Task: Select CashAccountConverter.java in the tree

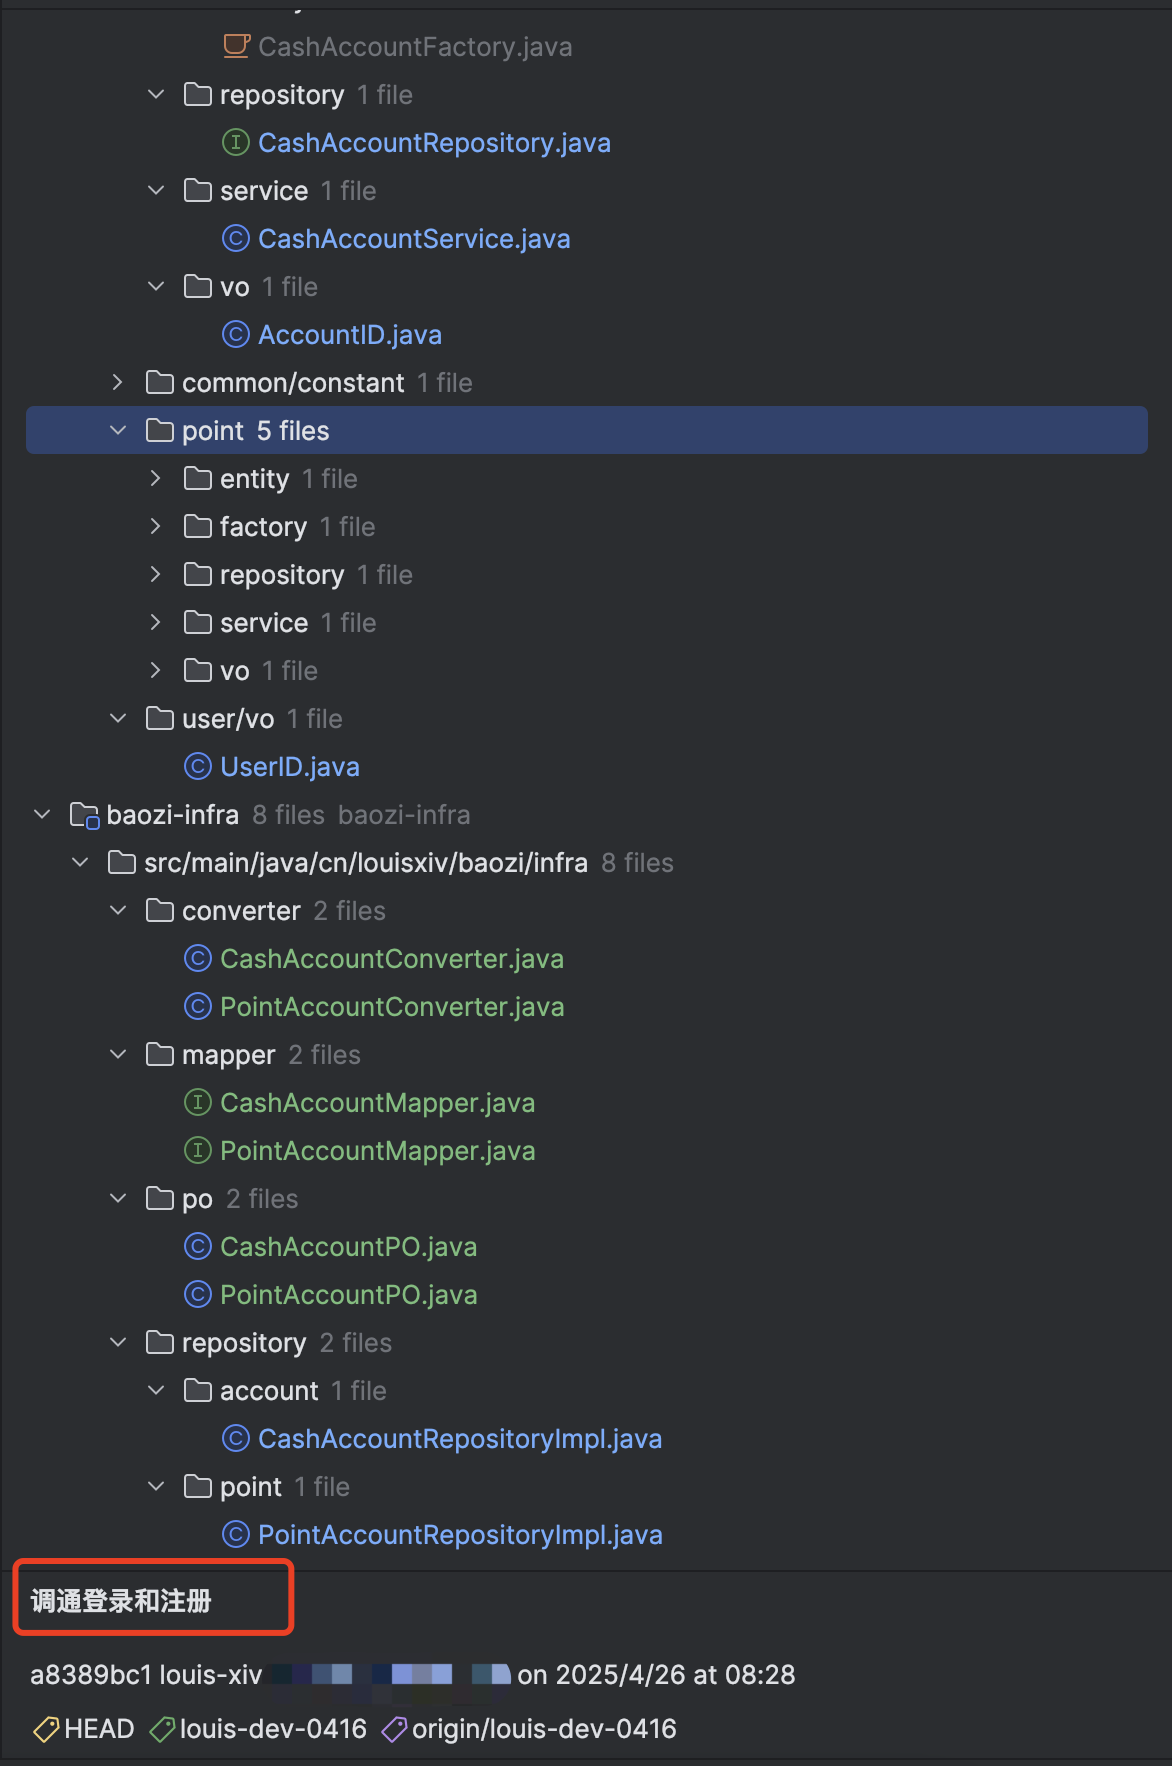Action: [391, 959]
